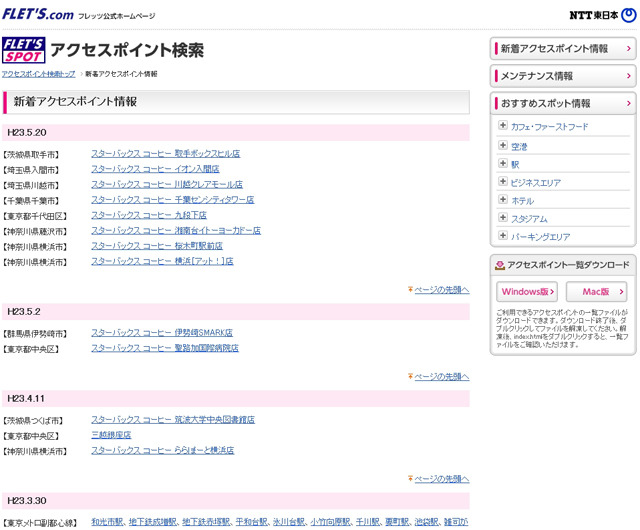Open 要町駅 station link
Image resolution: width=640 pixels, height=530 pixels.
point(397,522)
